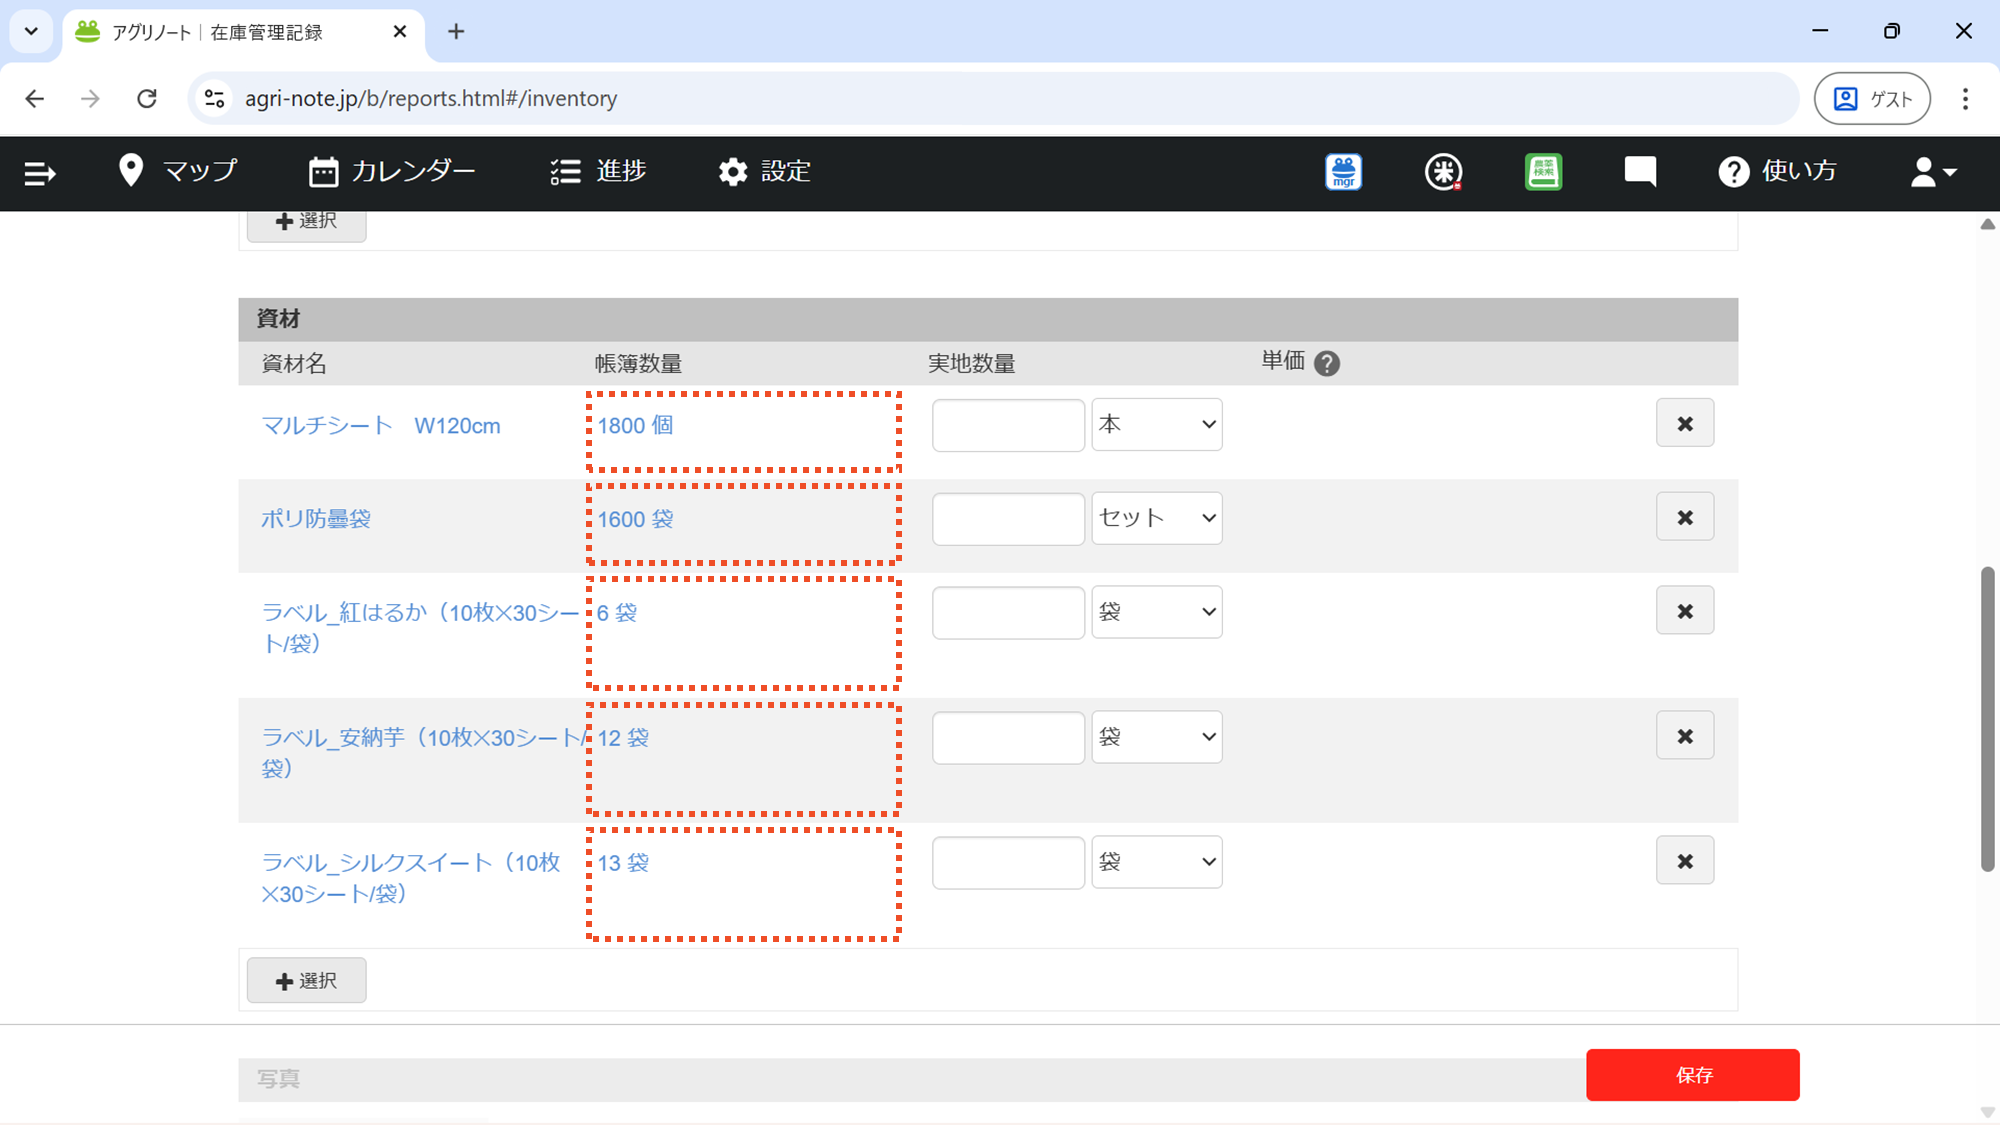The image size is (2000, 1125).
Task: Open the 本 unit dropdown for マルチシート
Action: point(1157,424)
